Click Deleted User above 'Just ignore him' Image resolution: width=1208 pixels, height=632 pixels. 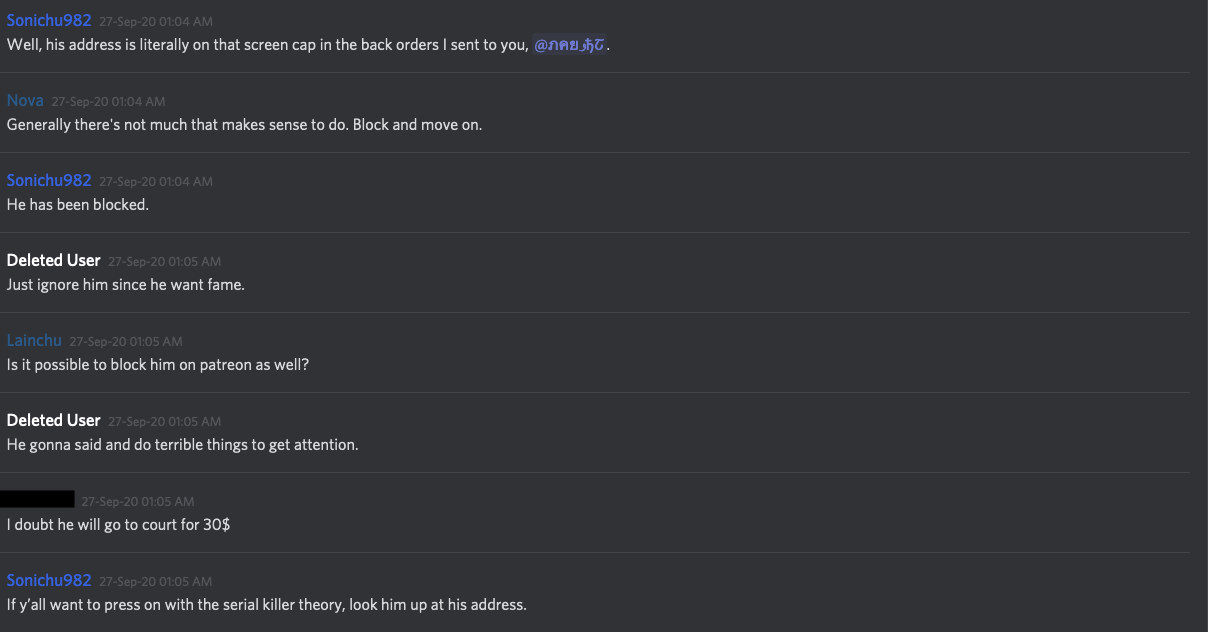click(54, 260)
